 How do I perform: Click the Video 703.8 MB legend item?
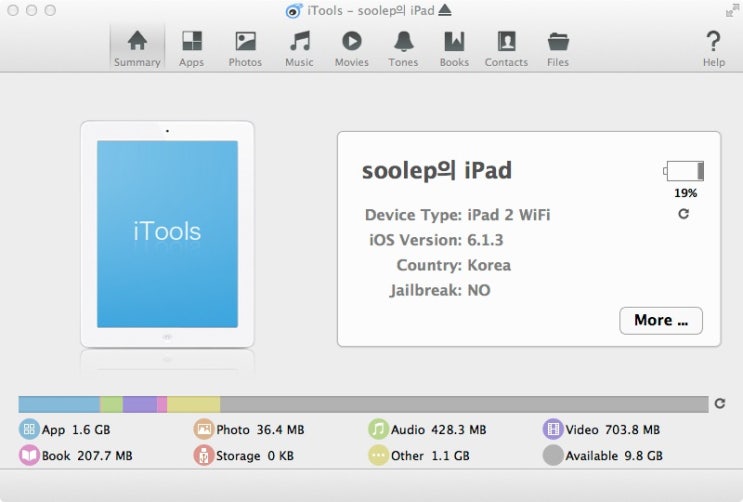pyautogui.click(x=601, y=430)
